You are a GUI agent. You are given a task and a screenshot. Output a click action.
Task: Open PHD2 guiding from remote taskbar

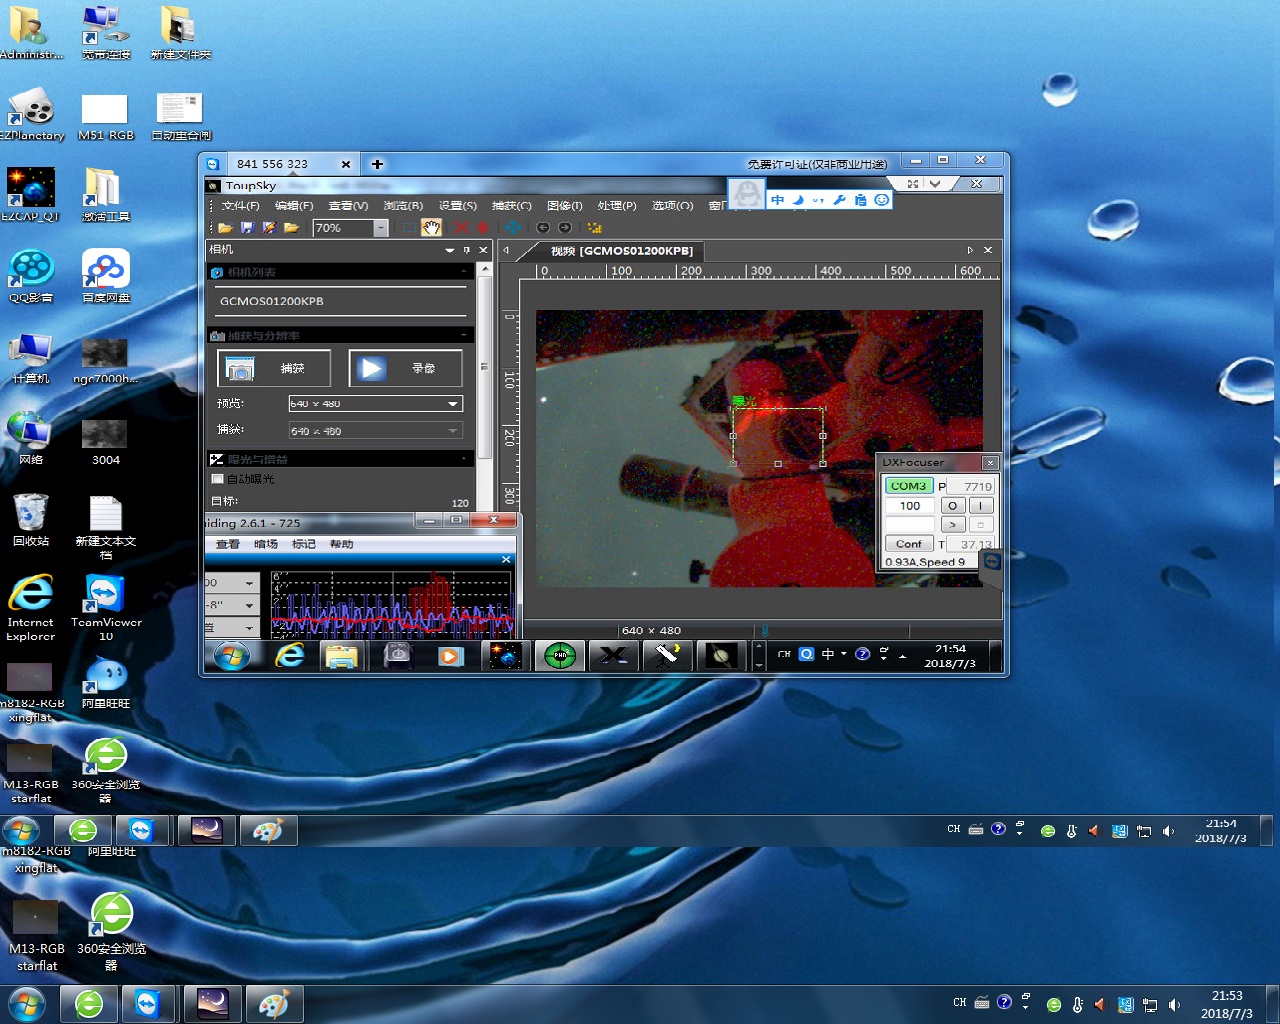click(560, 656)
